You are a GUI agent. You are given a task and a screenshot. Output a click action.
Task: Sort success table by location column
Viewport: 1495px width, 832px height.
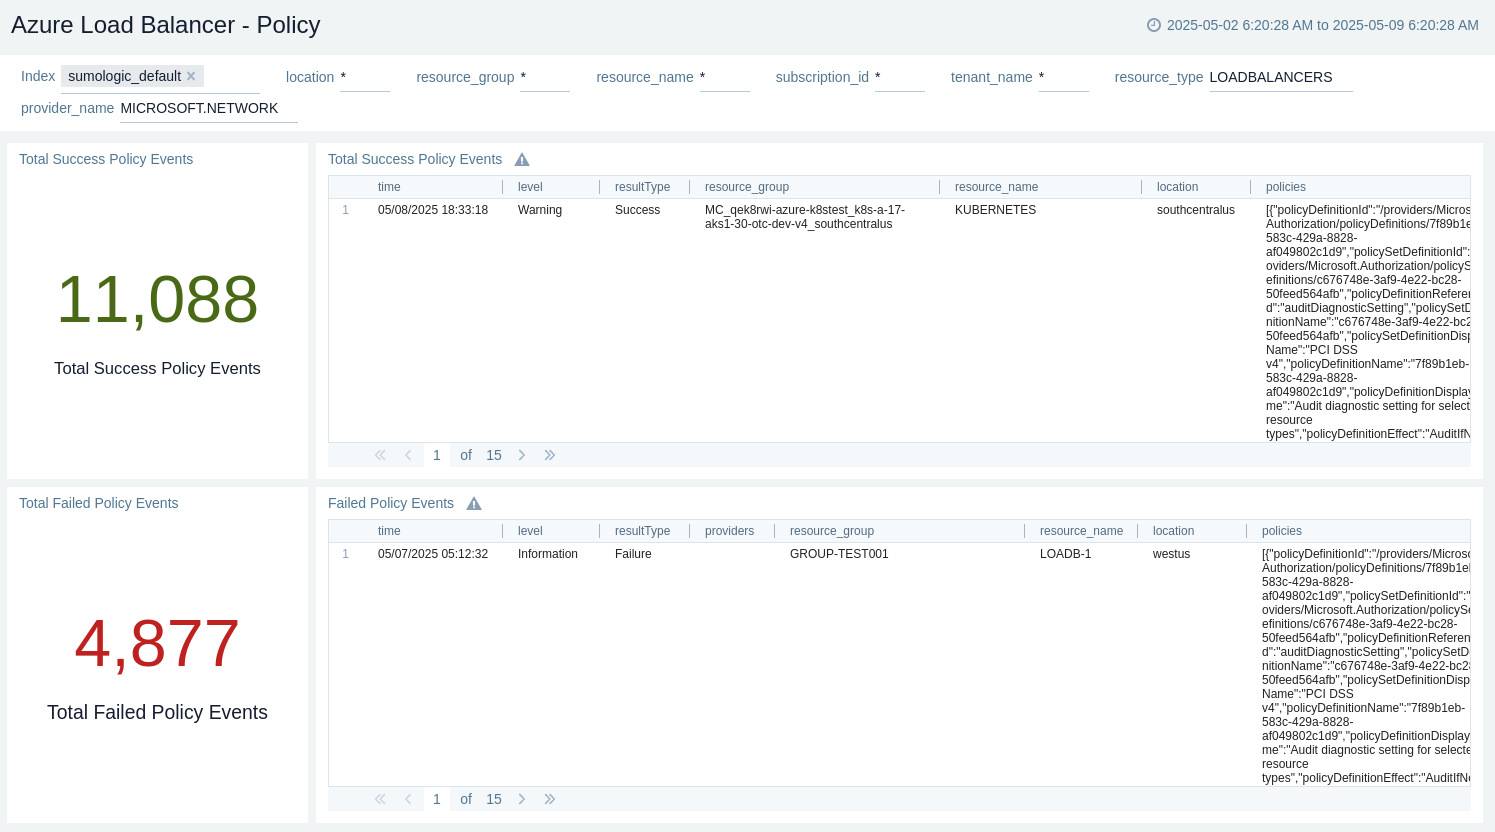1177,187
